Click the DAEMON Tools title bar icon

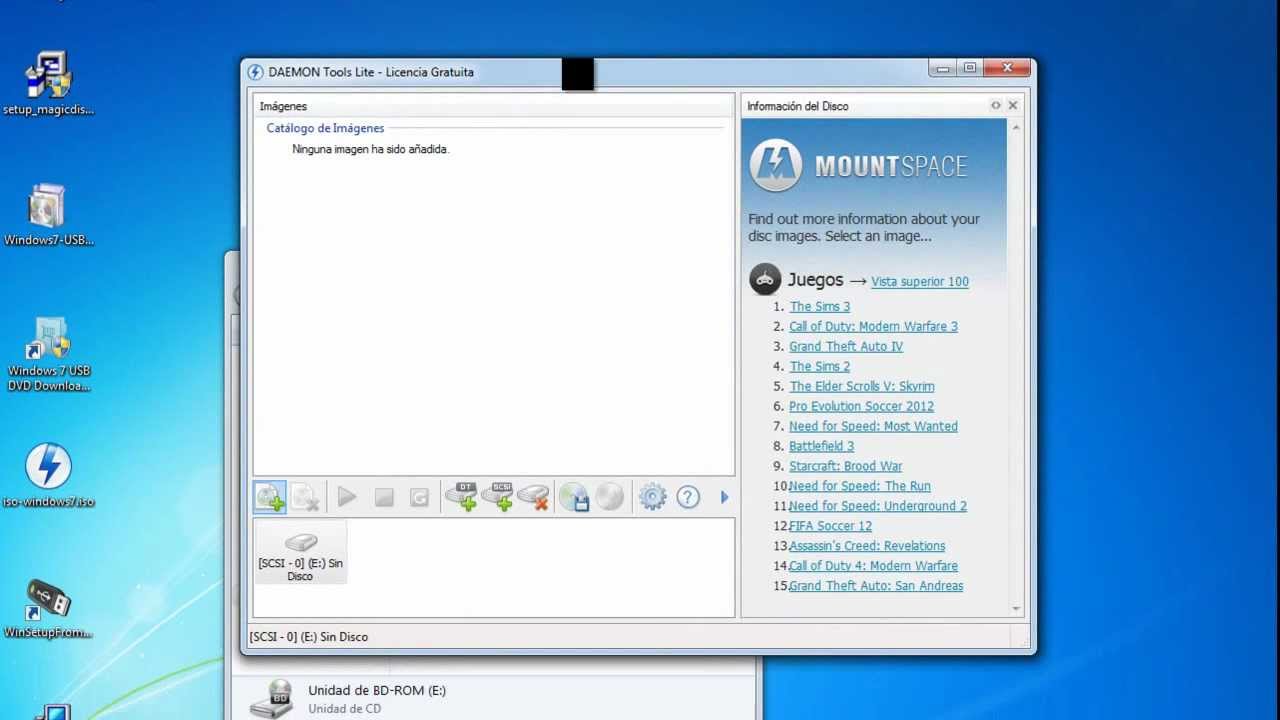click(255, 72)
